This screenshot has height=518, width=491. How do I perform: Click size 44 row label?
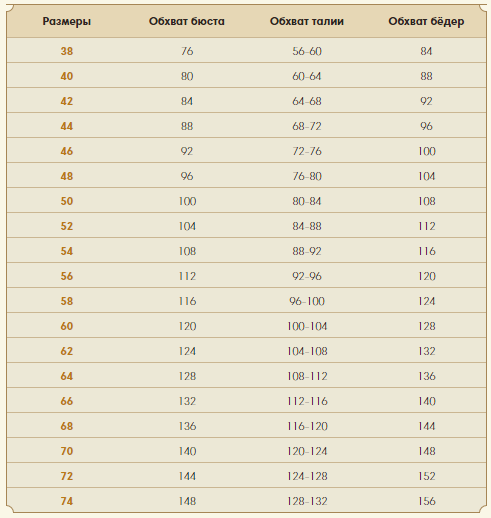coord(67,126)
